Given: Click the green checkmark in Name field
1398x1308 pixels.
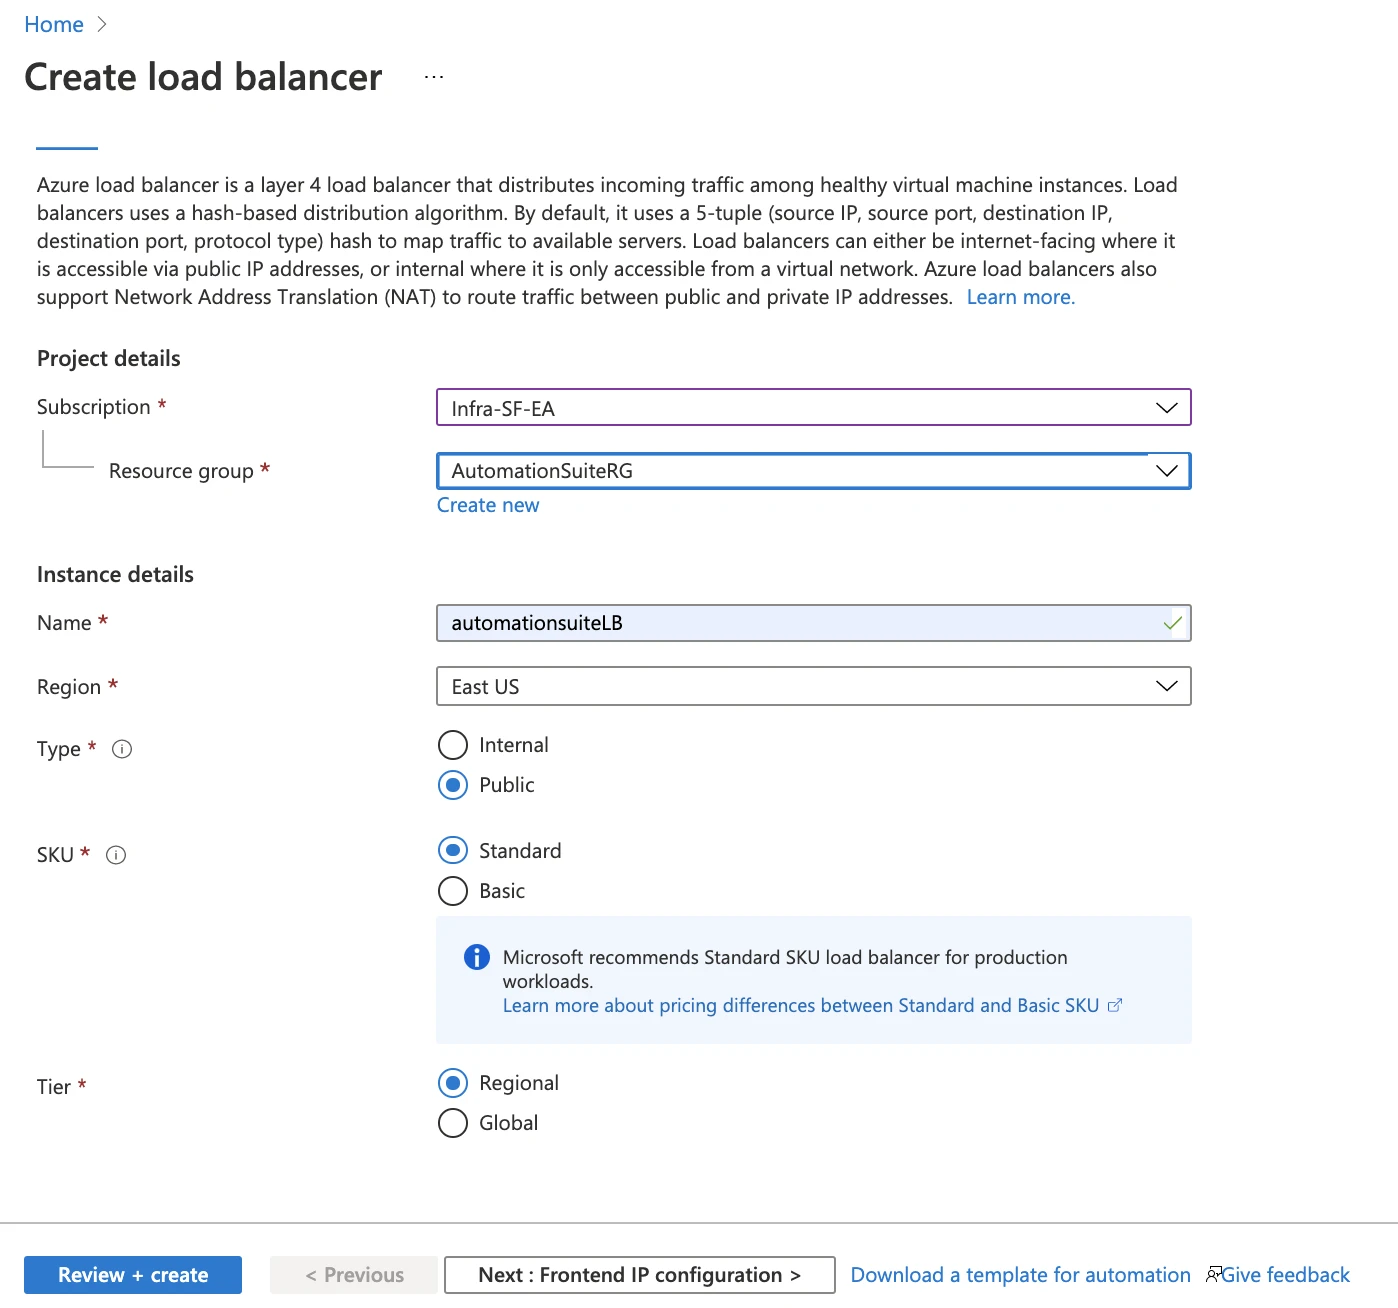Looking at the screenshot, I should (x=1173, y=623).
